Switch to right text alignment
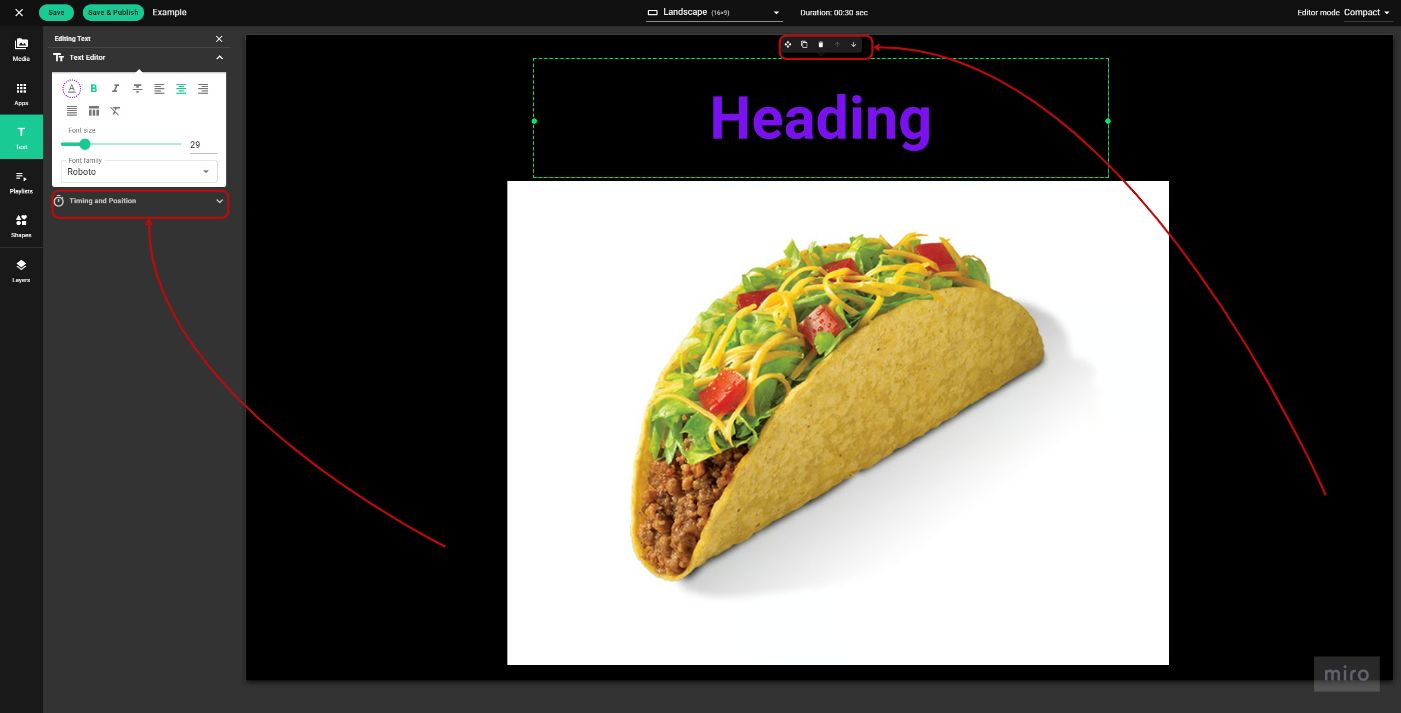The image size is (1401, 713). tap(203, 88)
